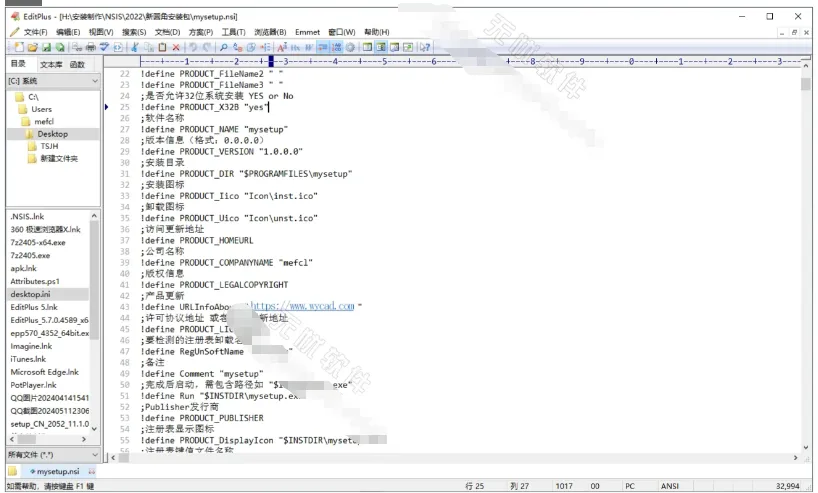
Task: Open the Emmet menu
Action: point(308,32)
